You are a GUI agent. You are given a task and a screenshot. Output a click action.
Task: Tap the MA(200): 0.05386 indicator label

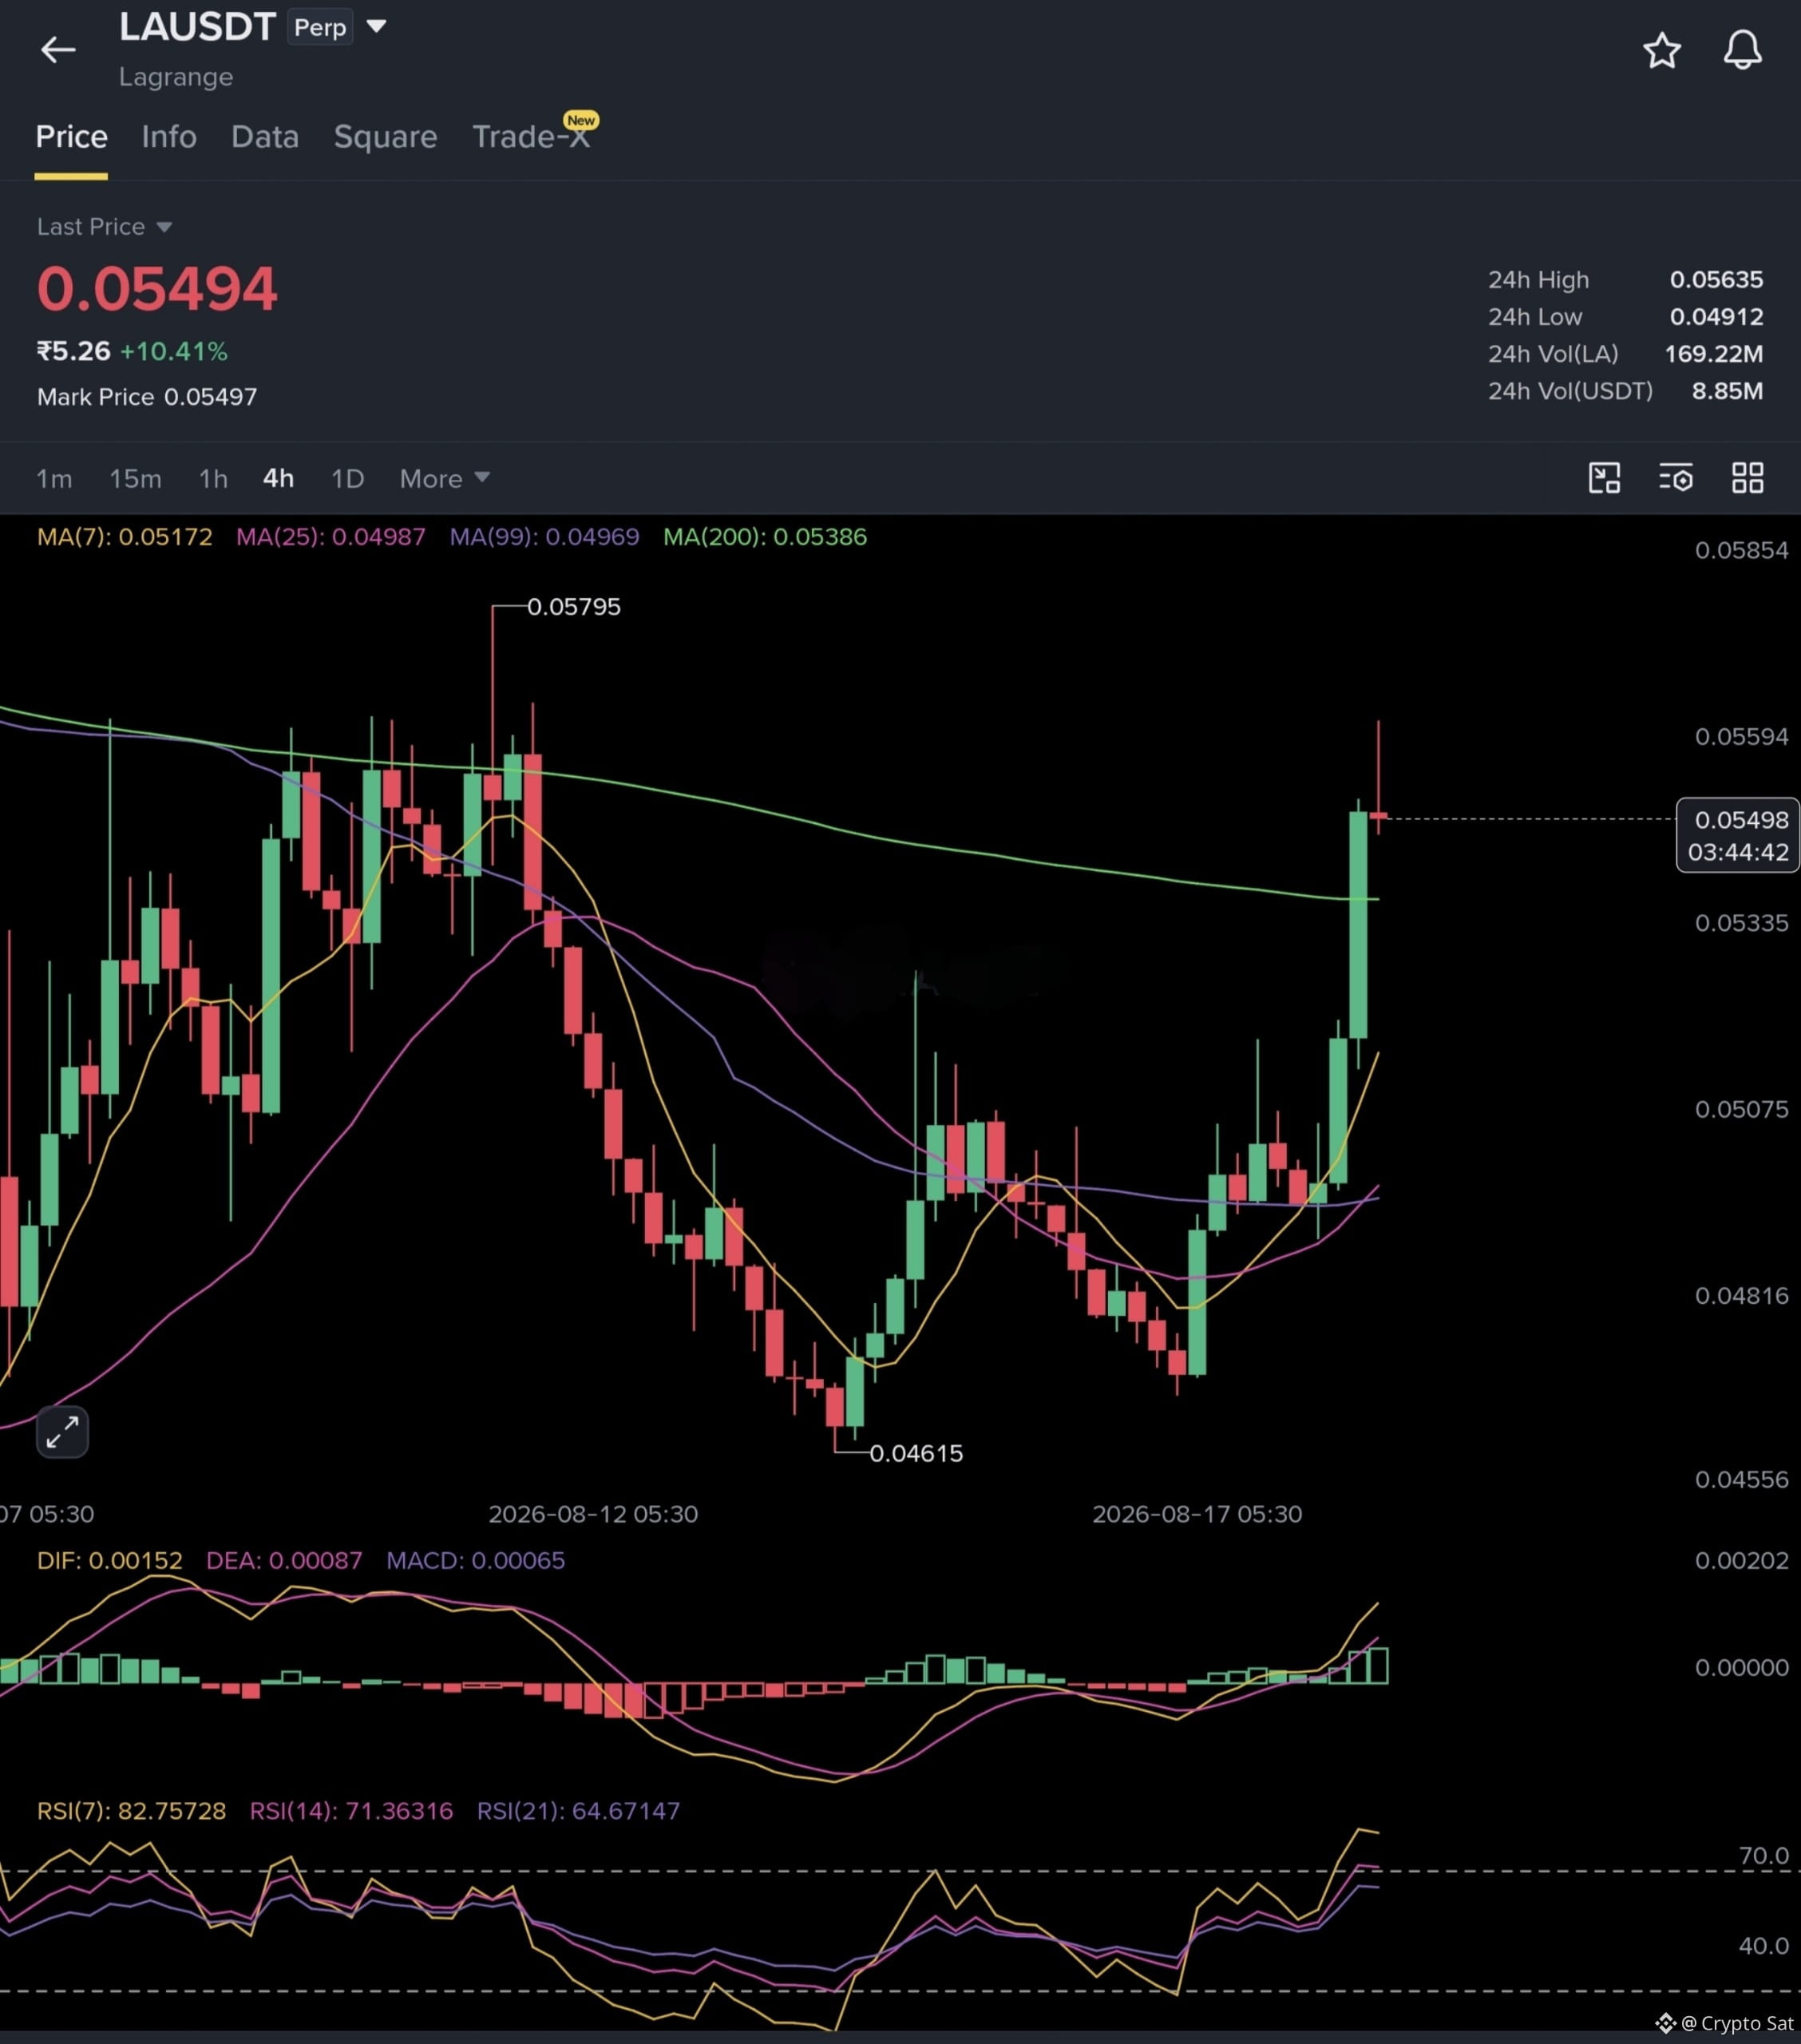click(x=765, y=537)
